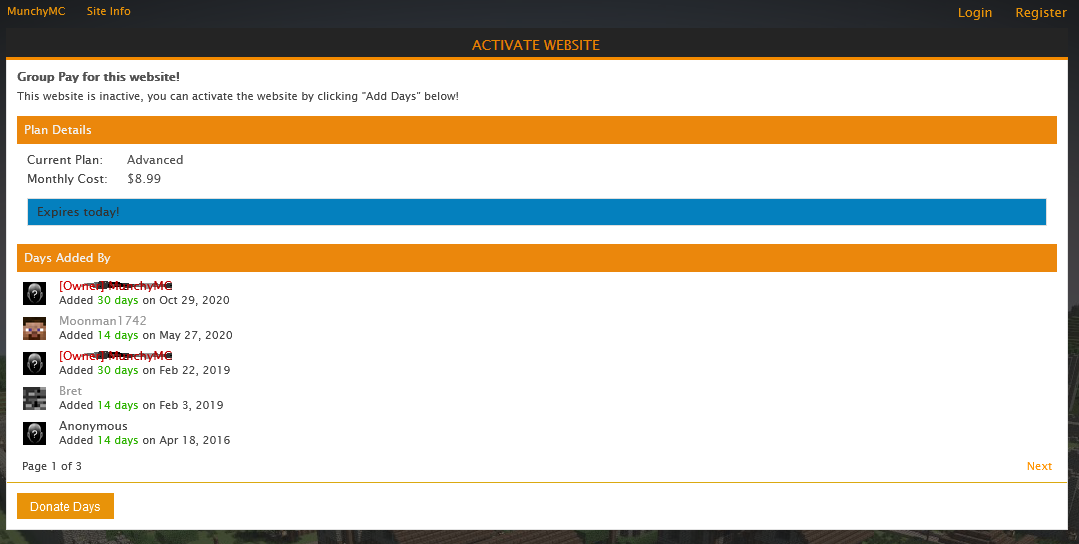Select 'Added 30 days on Feb 22, 2019'
The image size is (1079, 544).
pos(145,370)
